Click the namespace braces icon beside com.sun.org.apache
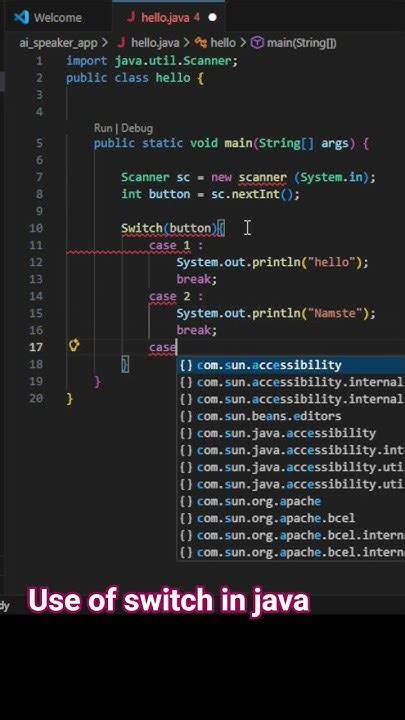The image size is (405, 720). pyautogui.click(x=186, y=501)
